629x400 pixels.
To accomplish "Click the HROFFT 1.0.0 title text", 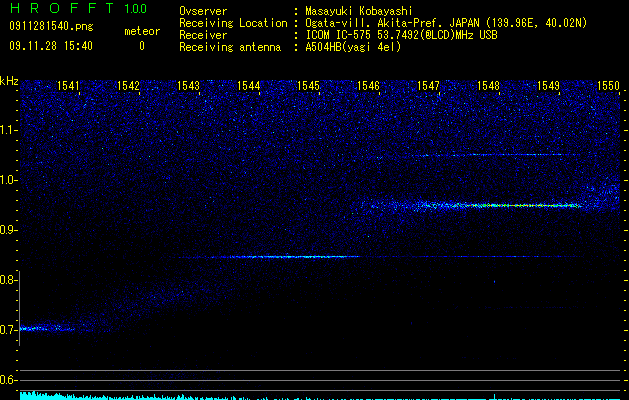I will click(x=78, y=8).
